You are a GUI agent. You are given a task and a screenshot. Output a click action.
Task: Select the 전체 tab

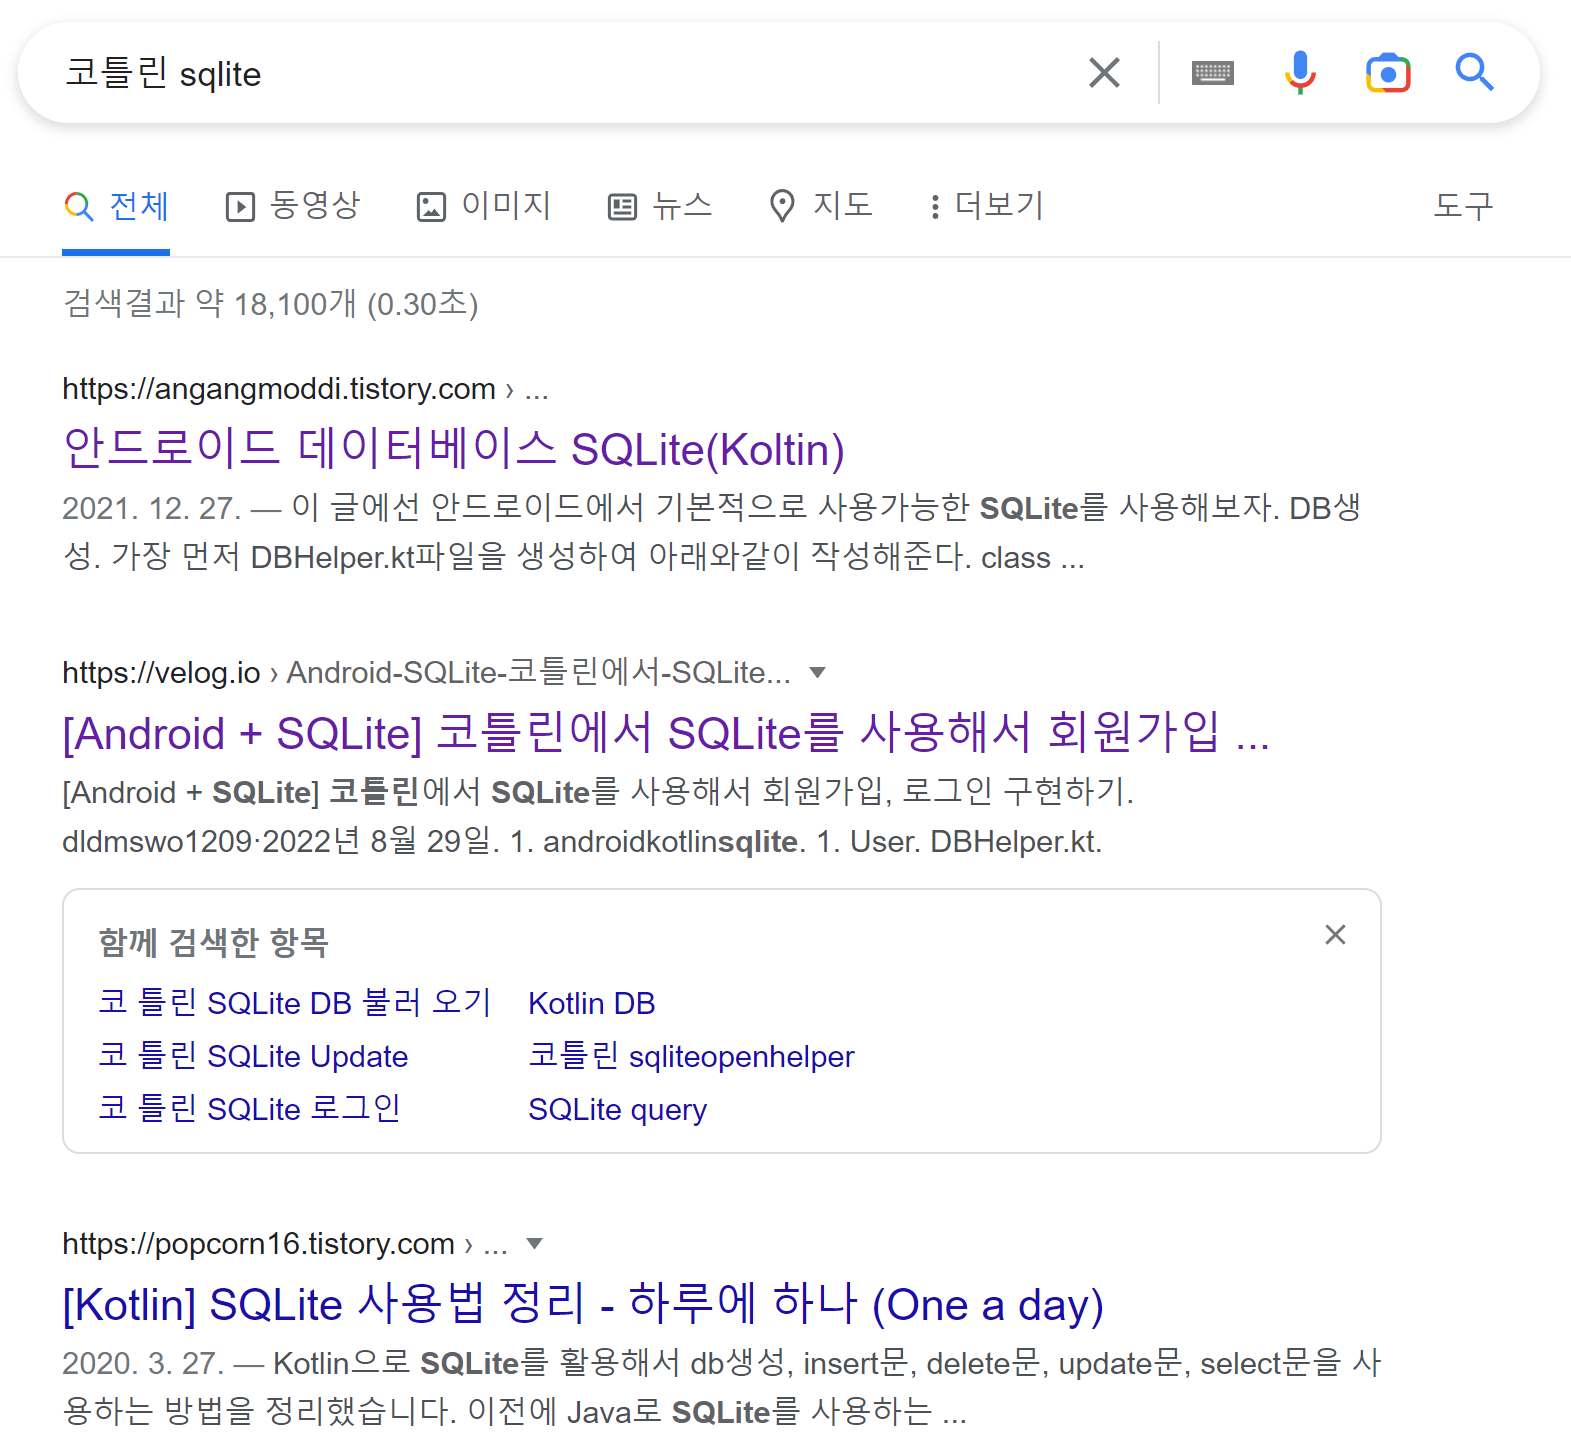coord(116,206)
